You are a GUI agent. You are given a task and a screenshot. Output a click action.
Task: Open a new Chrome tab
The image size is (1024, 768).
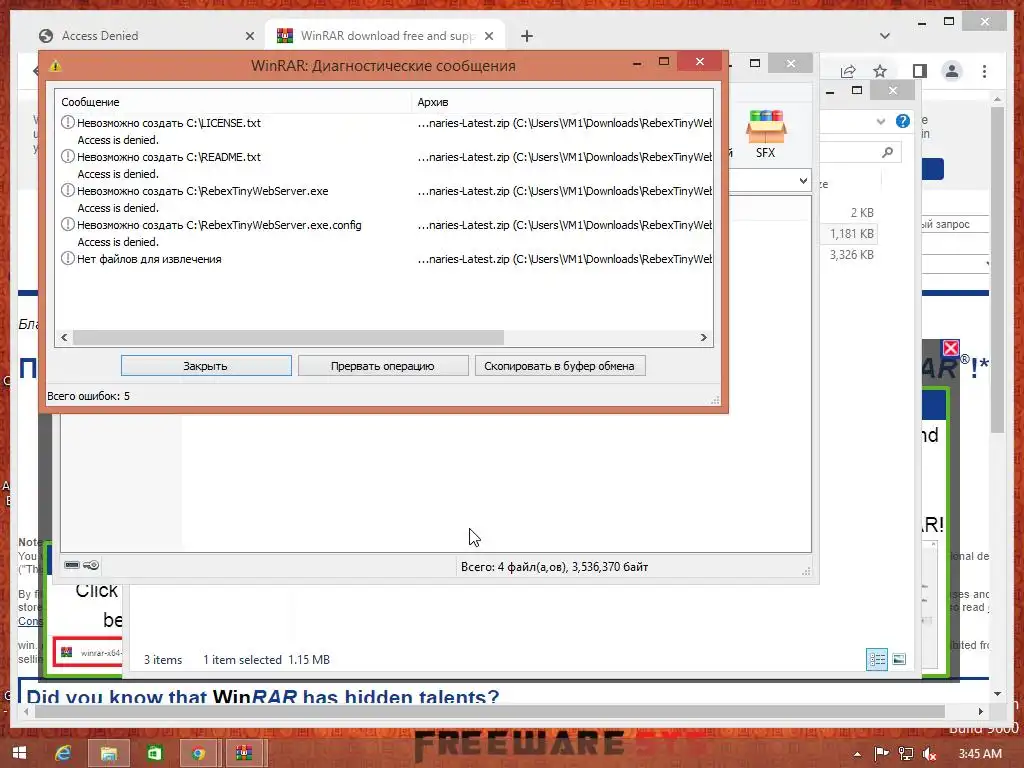click(527, 36)
